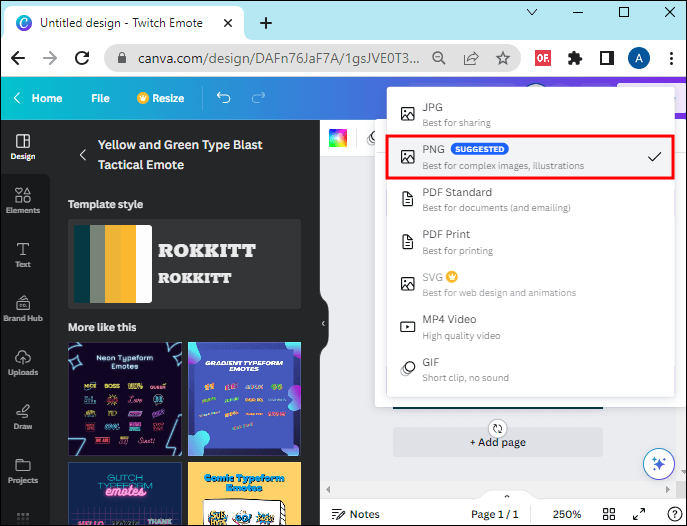
Task: Share this page from address bar
Action: pos(471,58)
